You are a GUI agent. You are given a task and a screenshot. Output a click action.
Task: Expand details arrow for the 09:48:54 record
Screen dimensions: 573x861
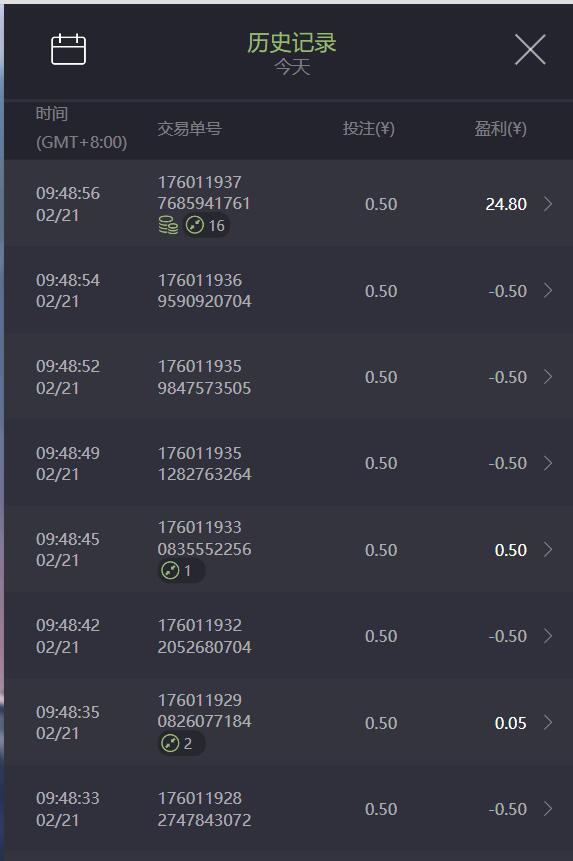pyautogui.click(x=548, y=290)
